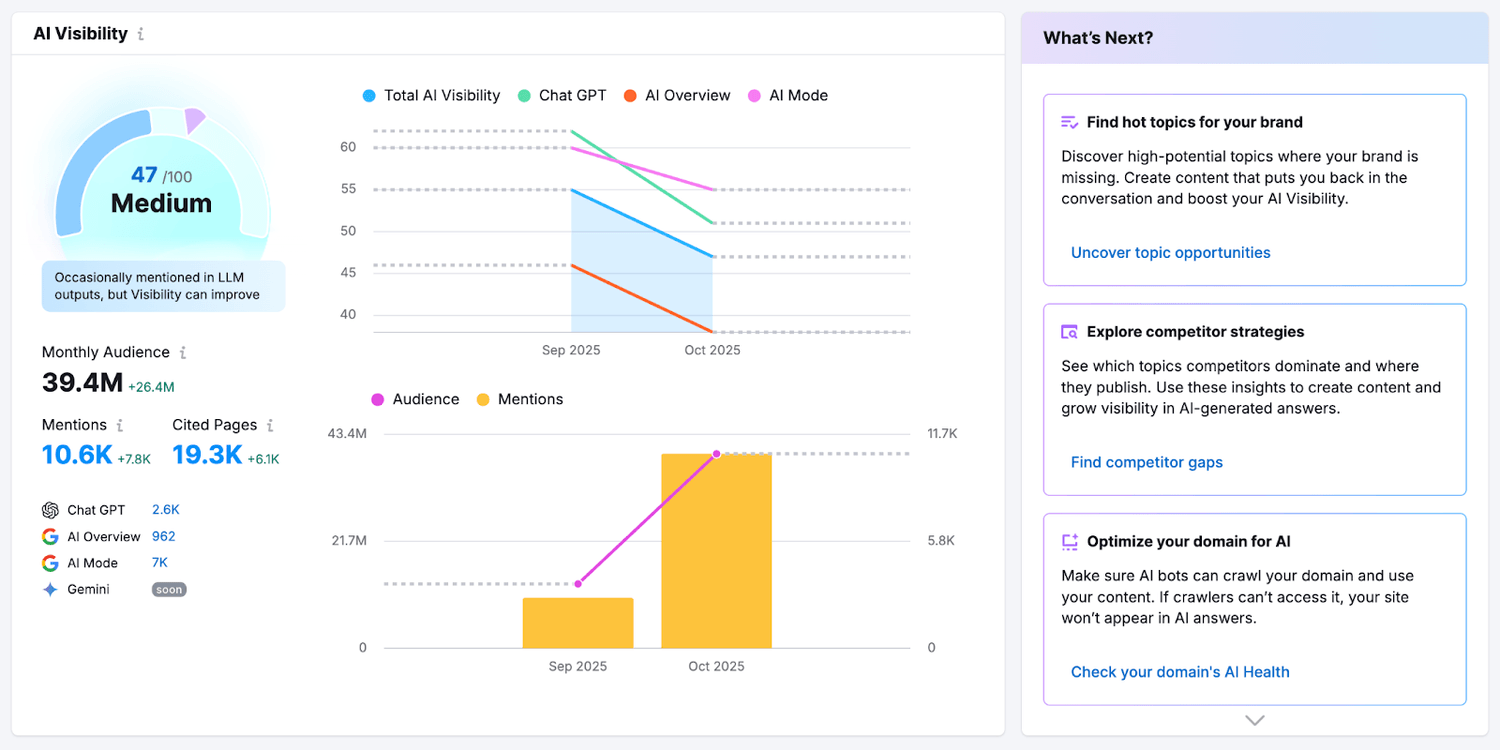Click the info icon next to Monthly Audience

coord(182,352)
